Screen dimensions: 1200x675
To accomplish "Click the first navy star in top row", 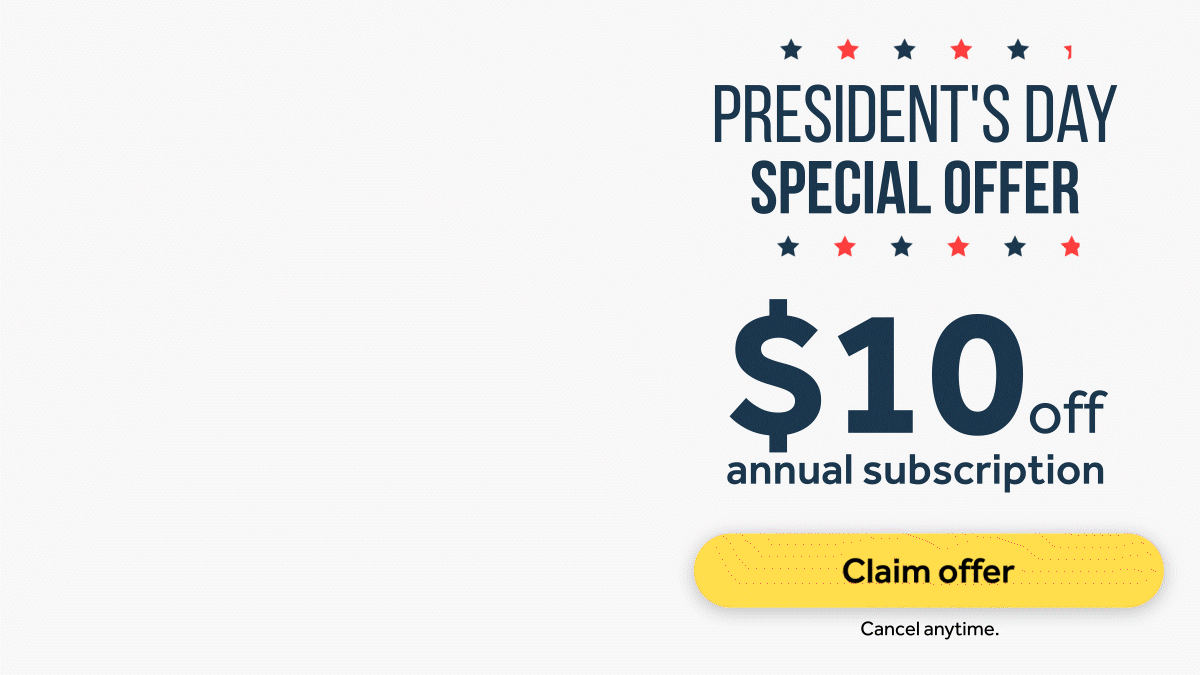I will pos(791,49).
